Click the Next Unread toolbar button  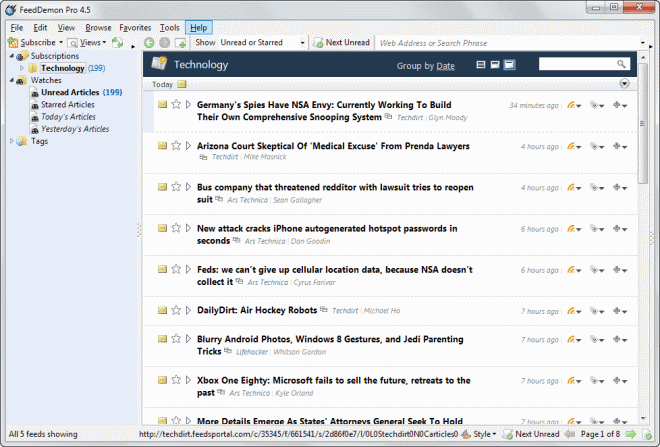341,43
